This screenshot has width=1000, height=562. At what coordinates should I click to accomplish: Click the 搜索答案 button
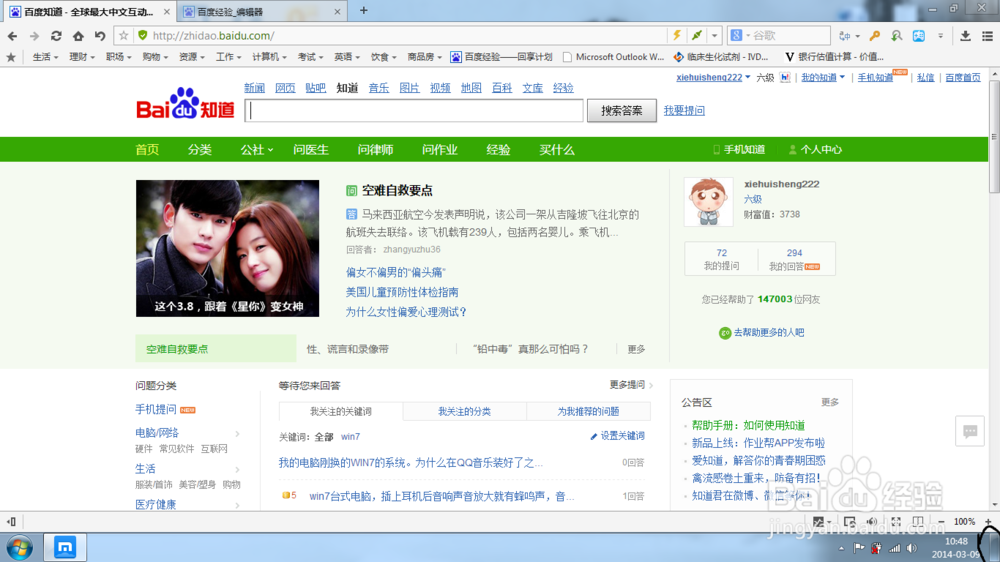(622, 111)
